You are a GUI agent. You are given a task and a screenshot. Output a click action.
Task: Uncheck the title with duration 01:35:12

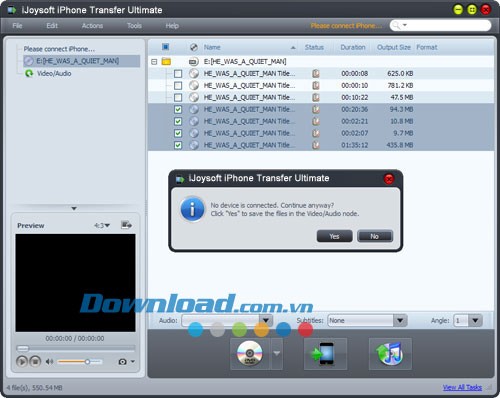click(178, 145)
